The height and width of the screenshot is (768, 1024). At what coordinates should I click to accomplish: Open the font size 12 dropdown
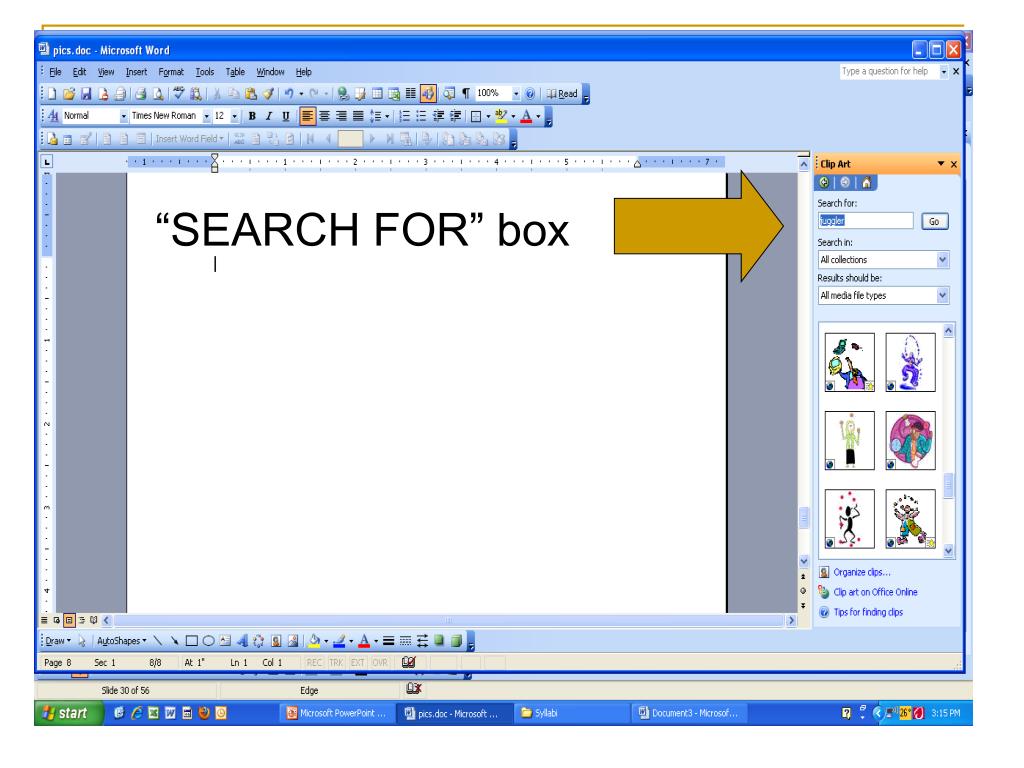tap(234, 116)
